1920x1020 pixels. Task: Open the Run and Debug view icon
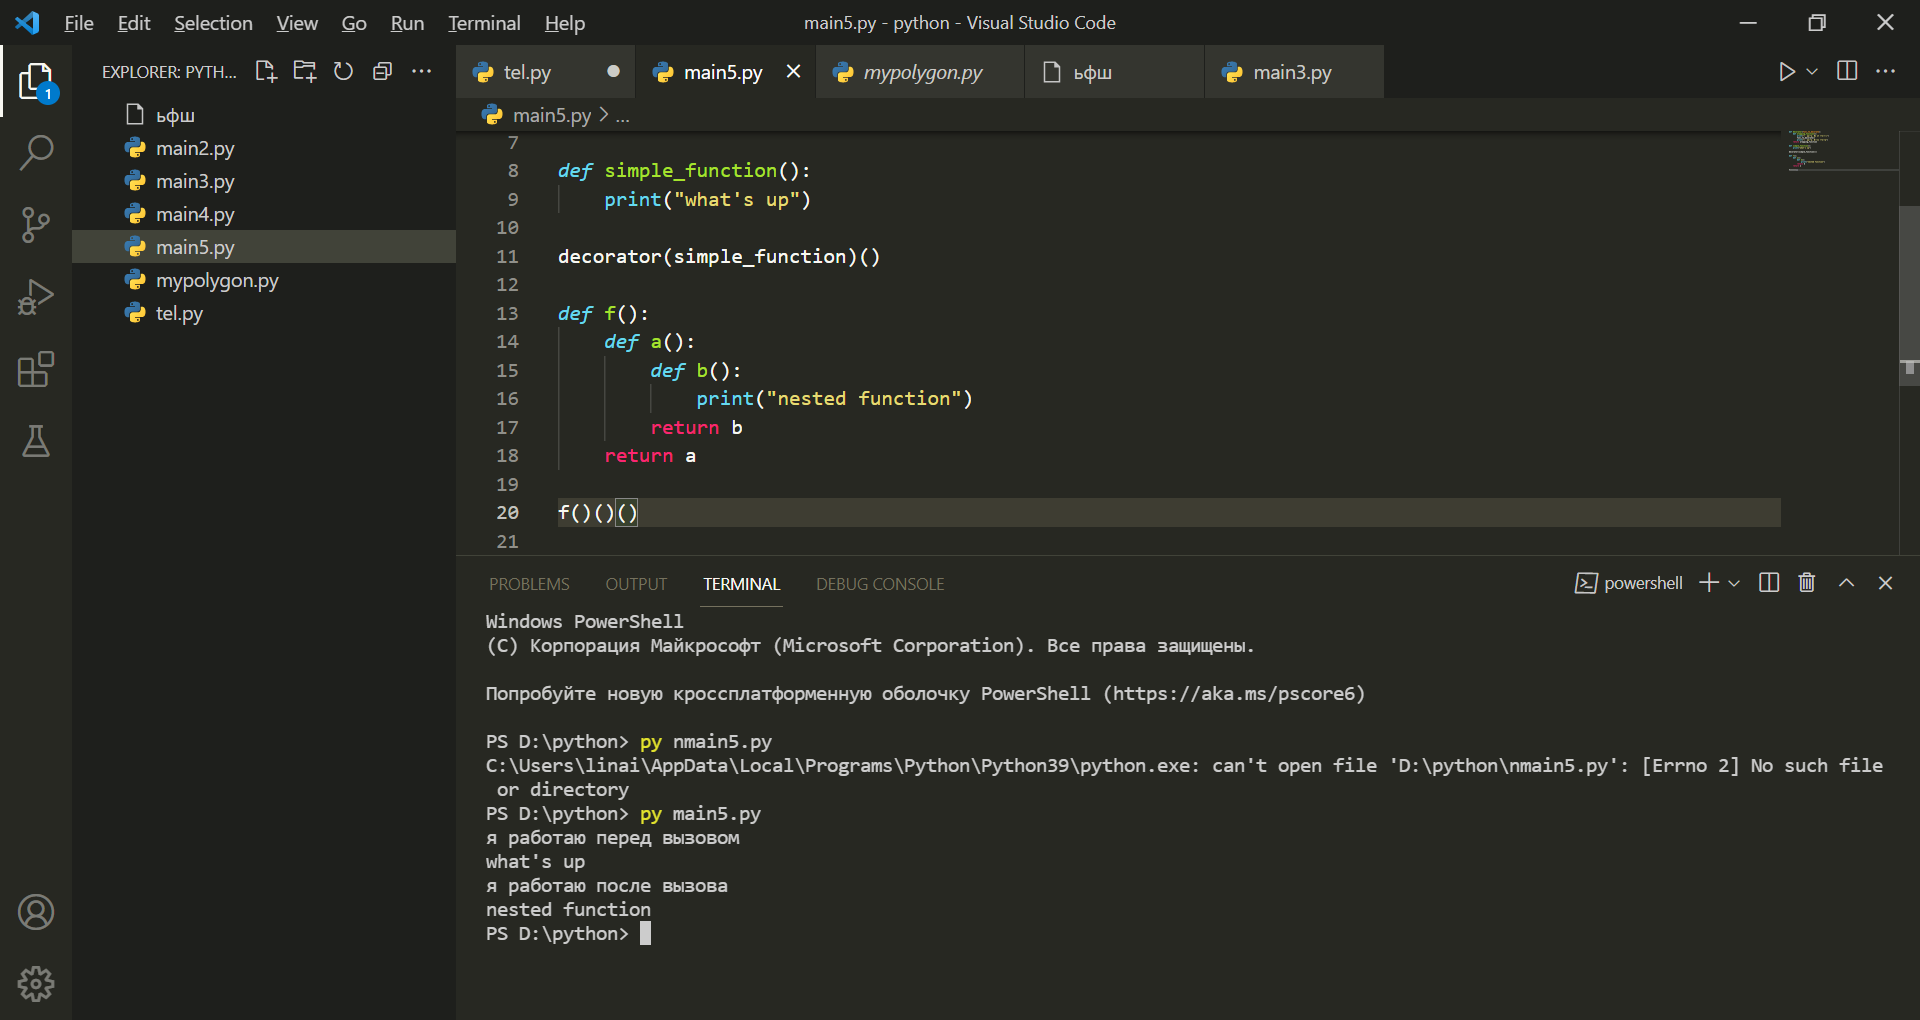(36, 297)
